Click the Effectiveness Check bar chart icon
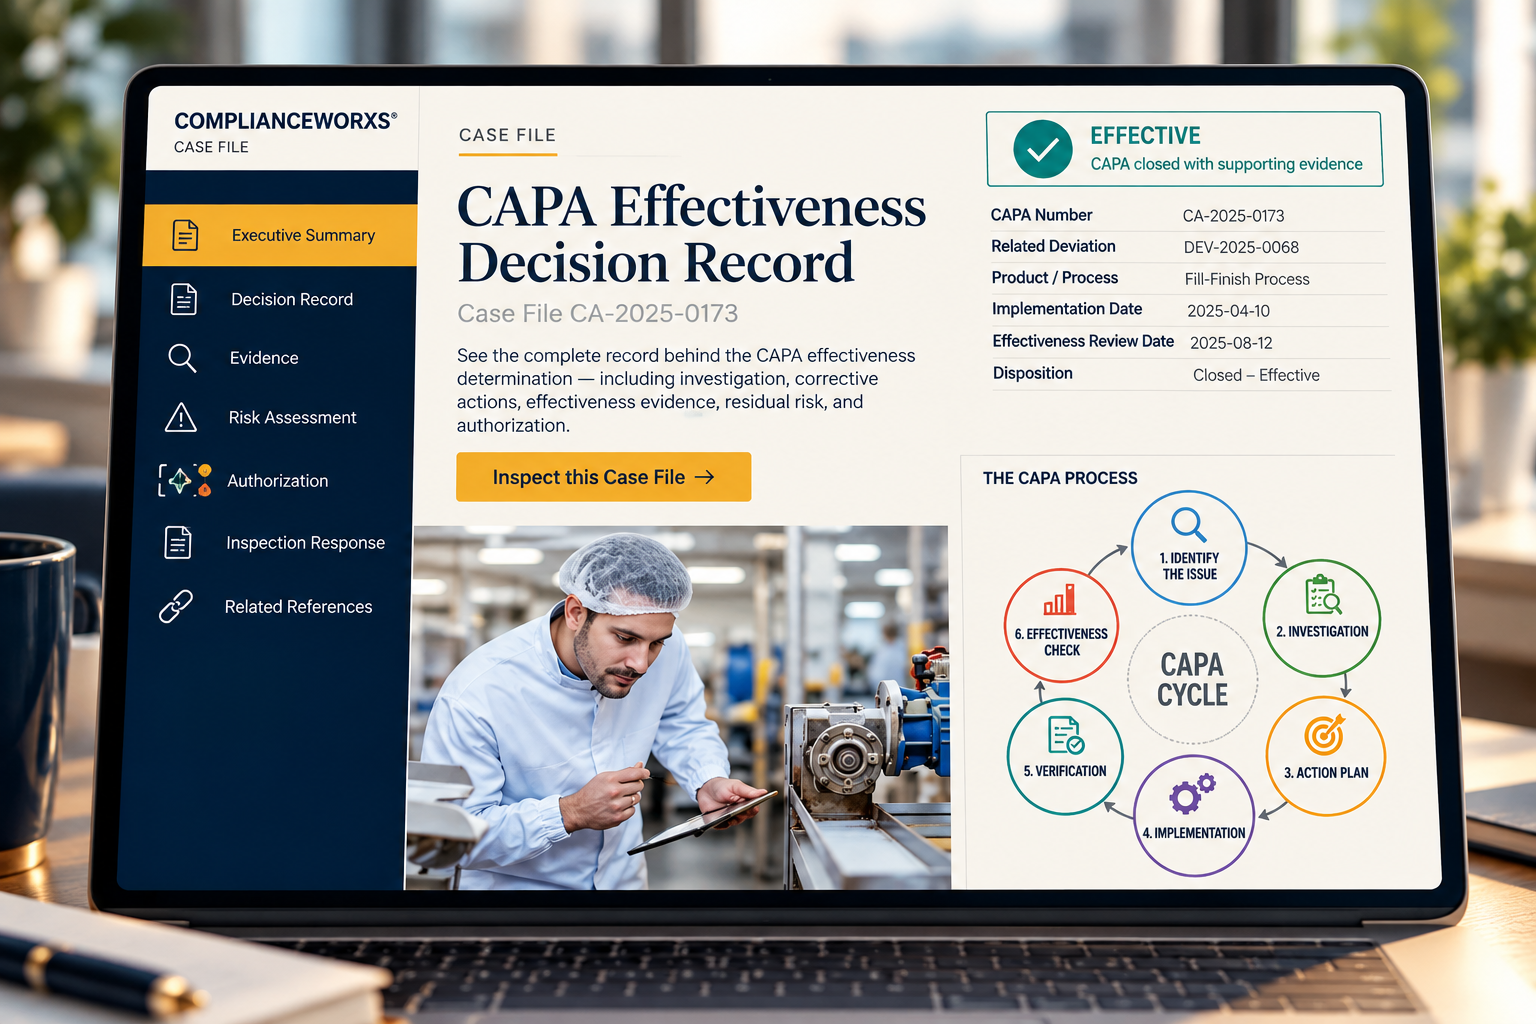Viewport: 1536px width, 1024px height. [1060, 599]
